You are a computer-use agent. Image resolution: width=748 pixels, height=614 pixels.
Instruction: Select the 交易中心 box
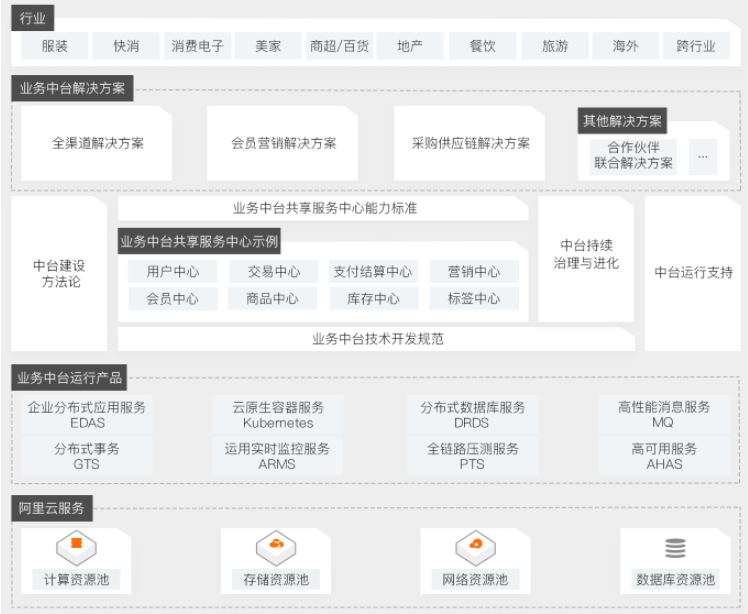coord(273,271)
